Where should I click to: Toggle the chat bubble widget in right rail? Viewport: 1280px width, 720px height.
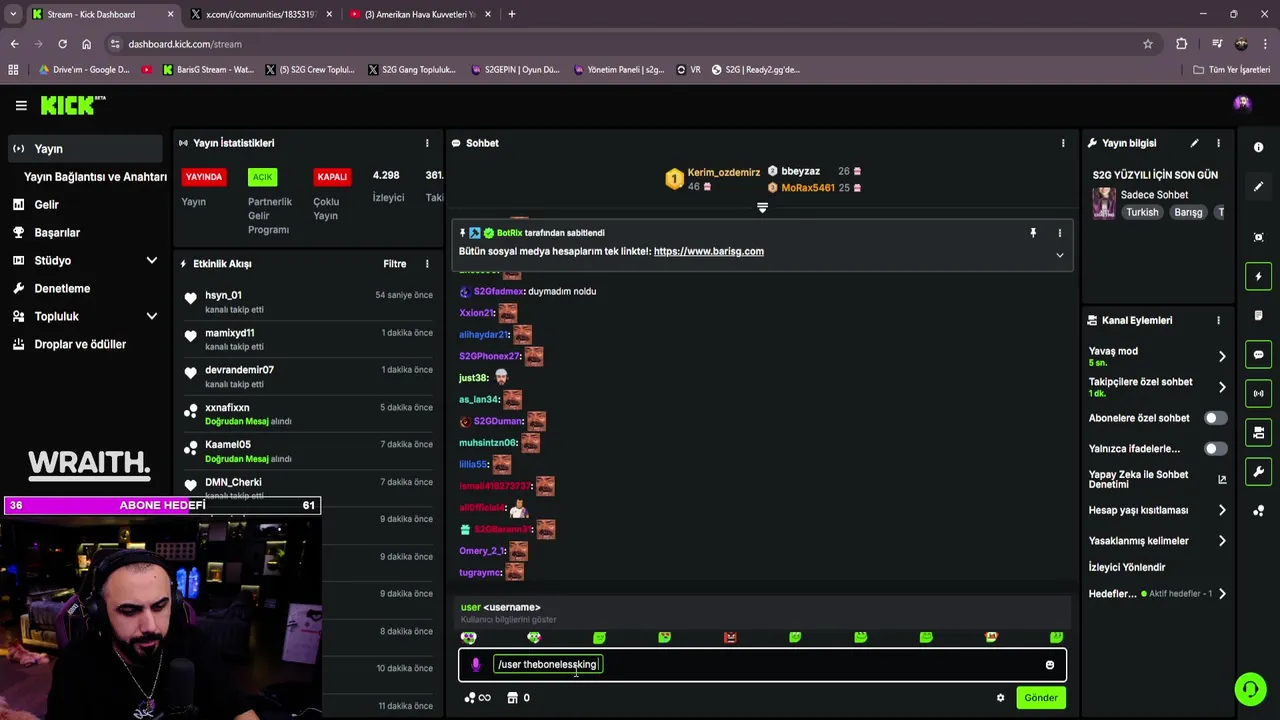point(1258,354)
